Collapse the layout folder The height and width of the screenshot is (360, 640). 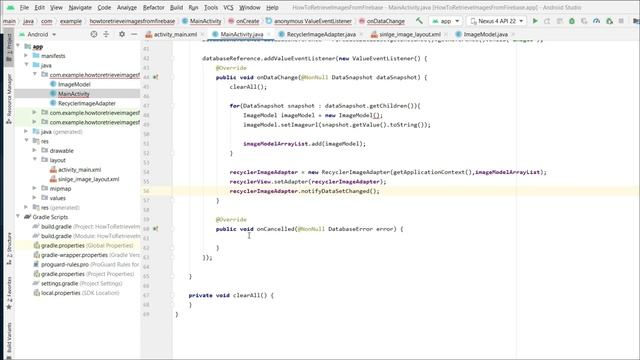(35, 160)
